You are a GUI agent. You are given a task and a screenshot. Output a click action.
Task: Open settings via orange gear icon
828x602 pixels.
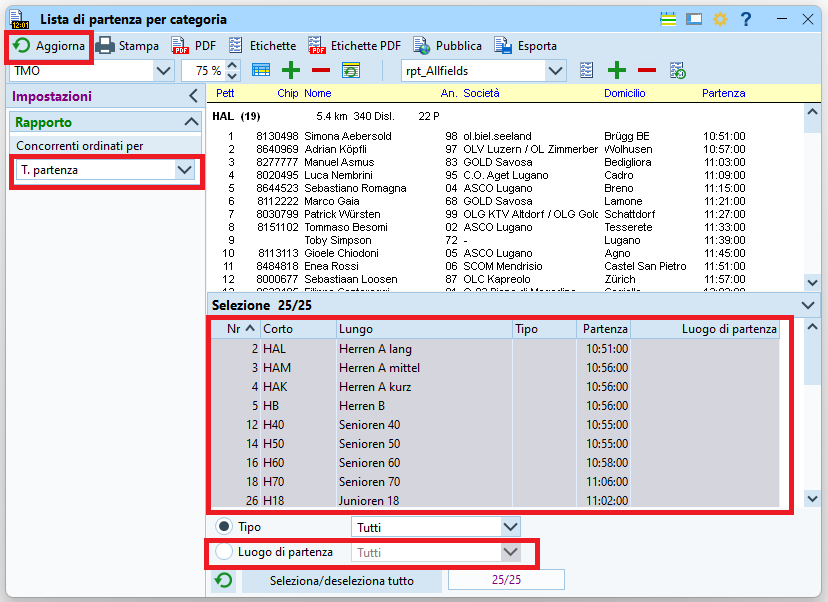[720, 20]
